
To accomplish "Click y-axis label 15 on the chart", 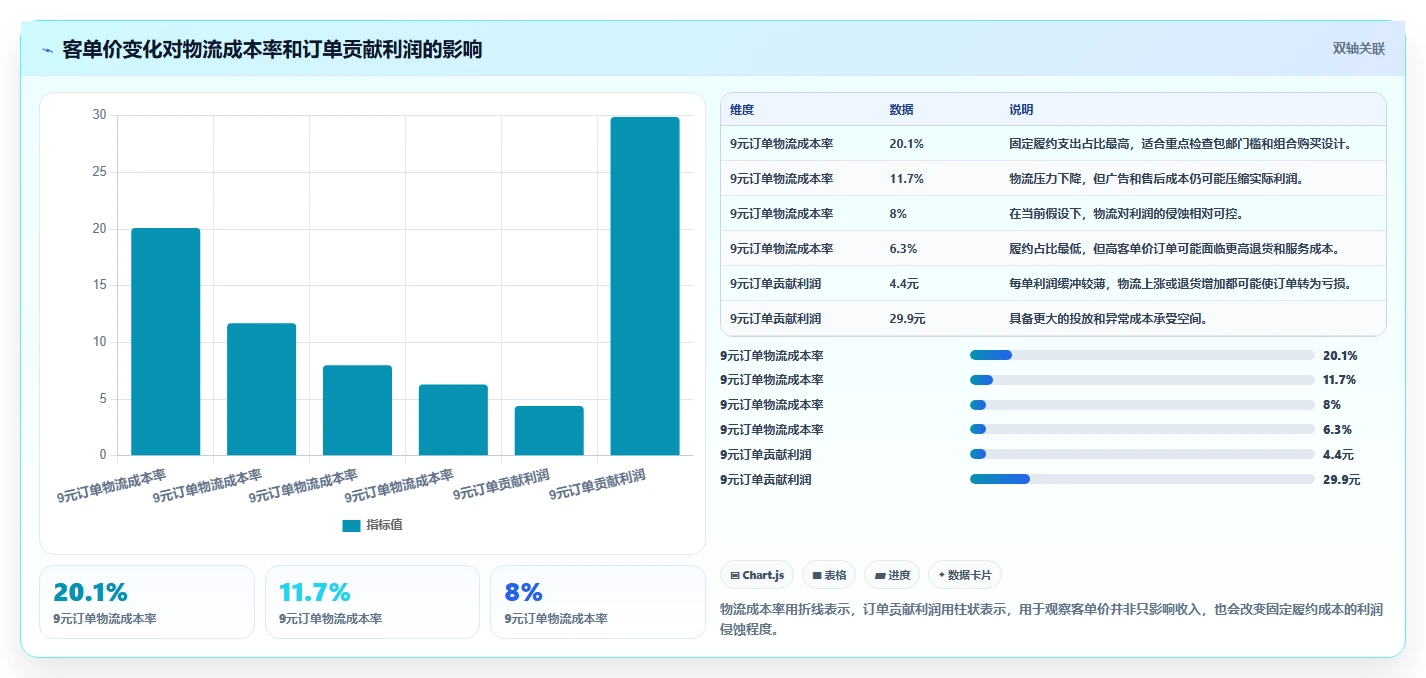I will coord(99,285).
